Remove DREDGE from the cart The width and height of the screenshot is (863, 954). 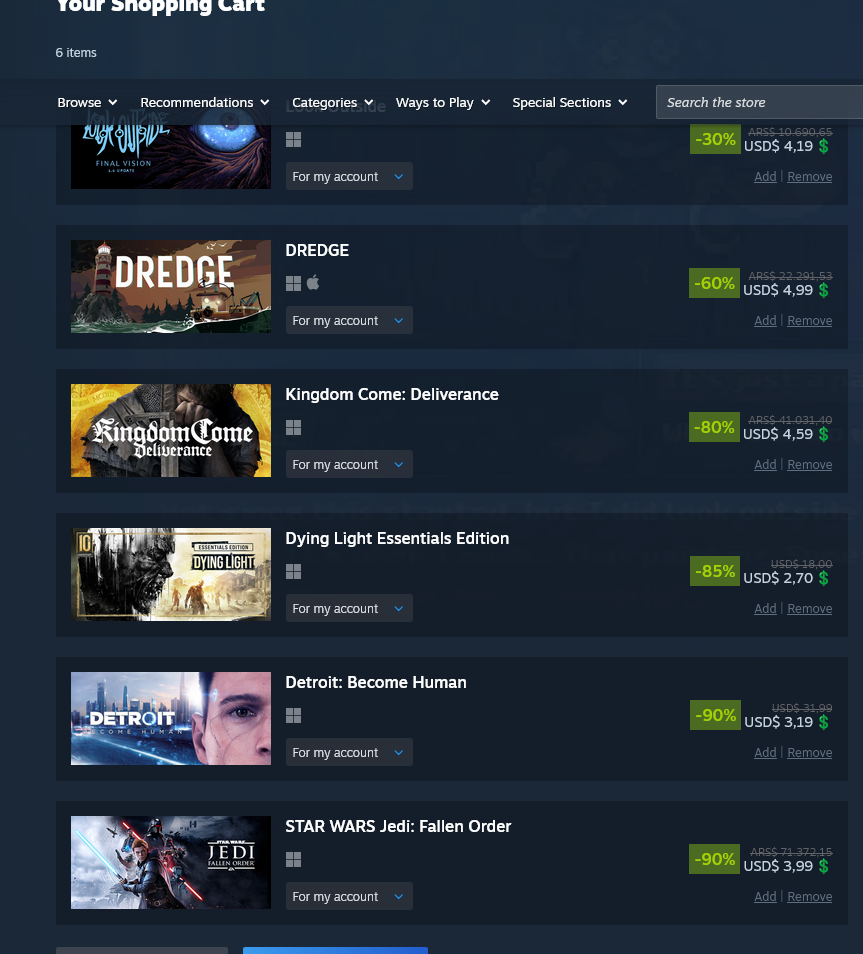click(809, 321)
